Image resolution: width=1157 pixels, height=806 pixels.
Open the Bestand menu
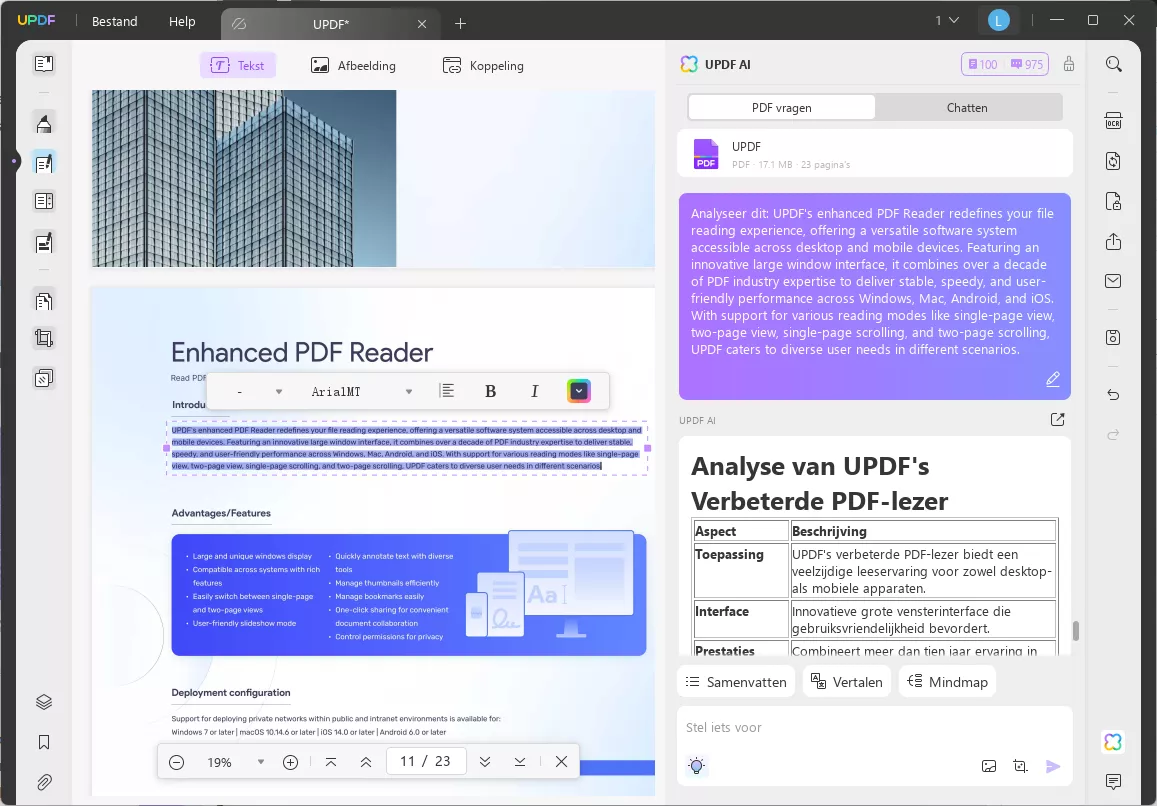[114, 21]
